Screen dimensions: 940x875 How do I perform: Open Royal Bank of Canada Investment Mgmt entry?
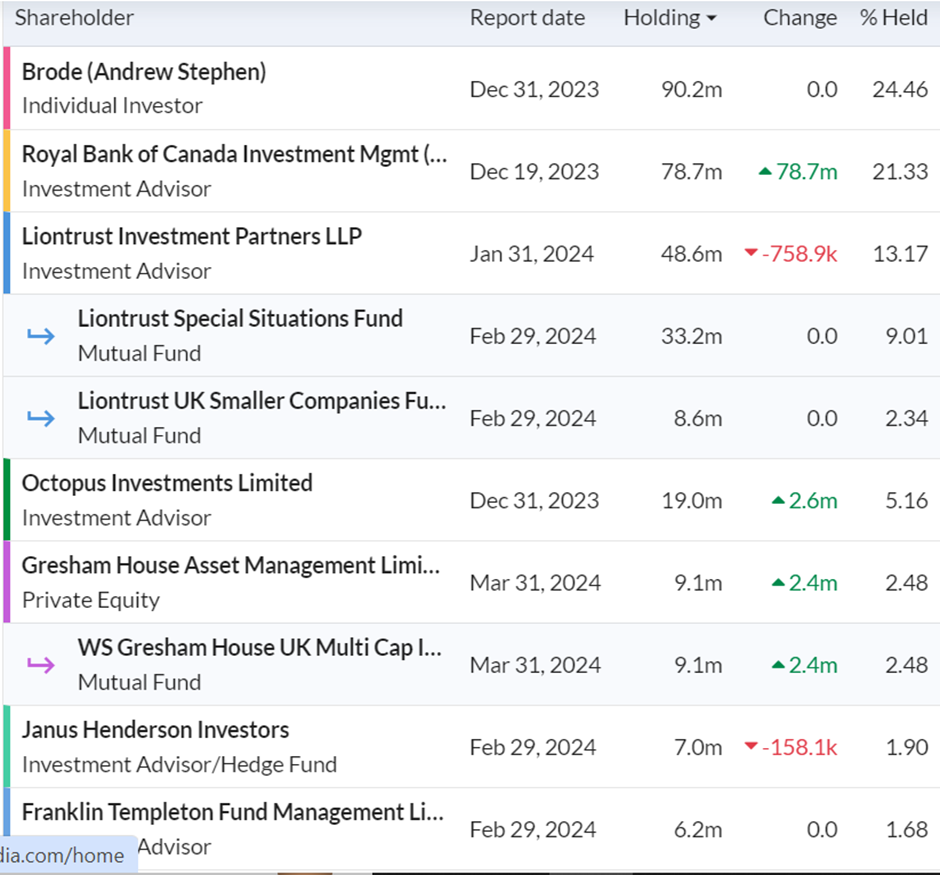[x=234, y=155]
